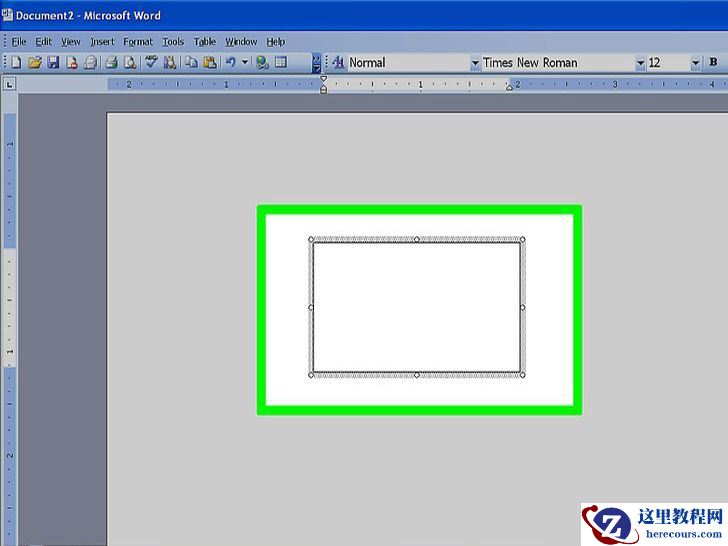Viewport: 728px width, 546px height.
Task: Print the document with printer icon
Action: 111,62
